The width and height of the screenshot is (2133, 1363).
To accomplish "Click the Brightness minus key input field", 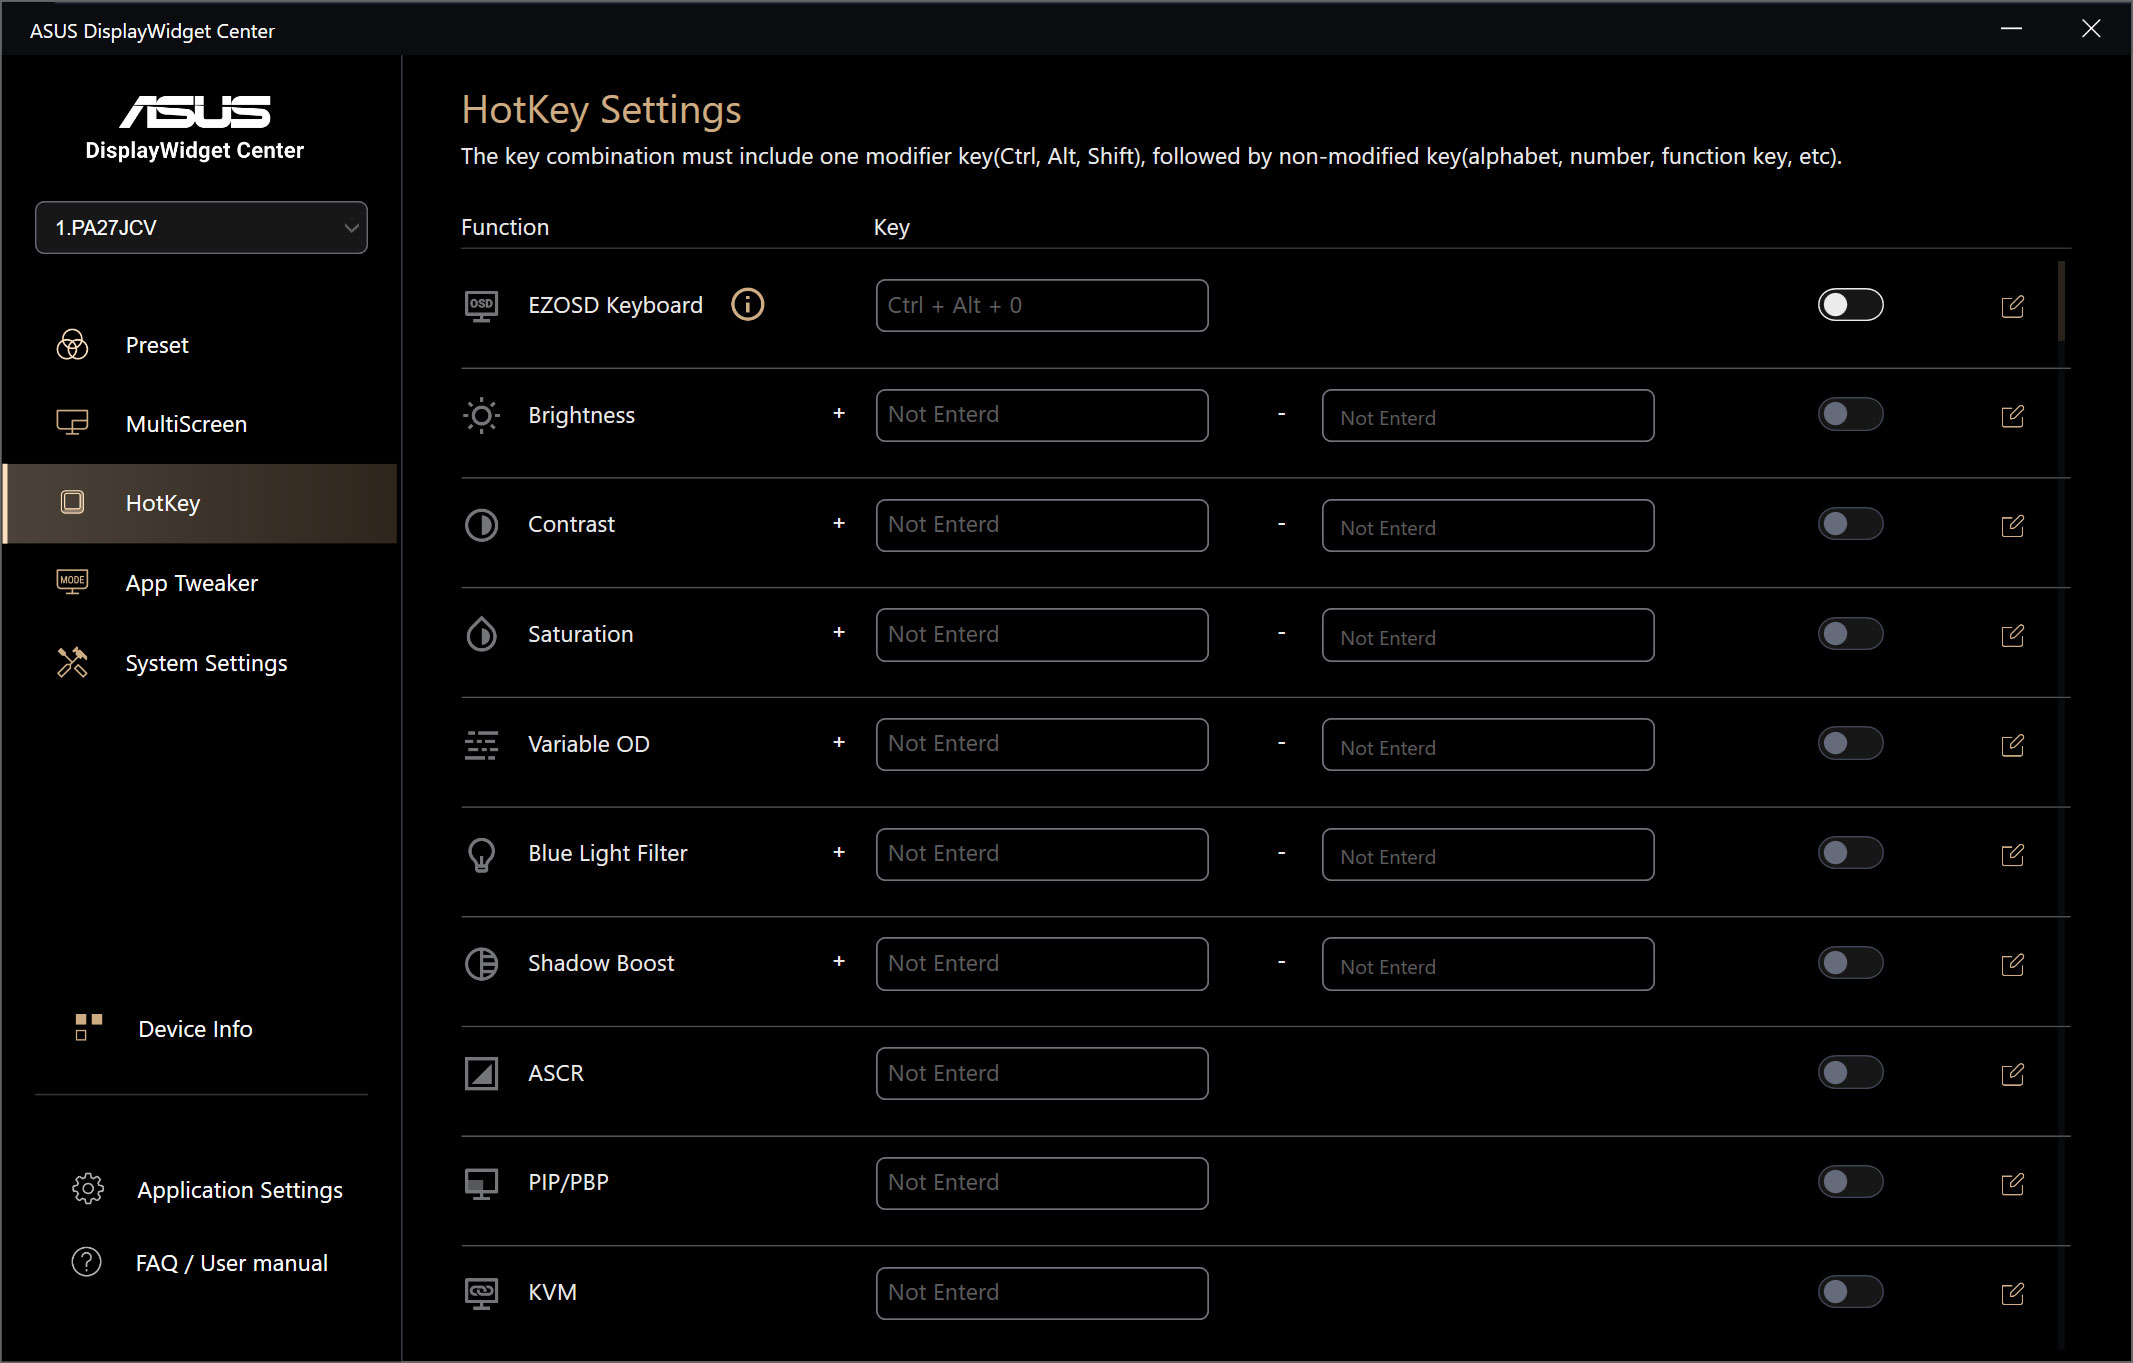I will (1487, 416).
